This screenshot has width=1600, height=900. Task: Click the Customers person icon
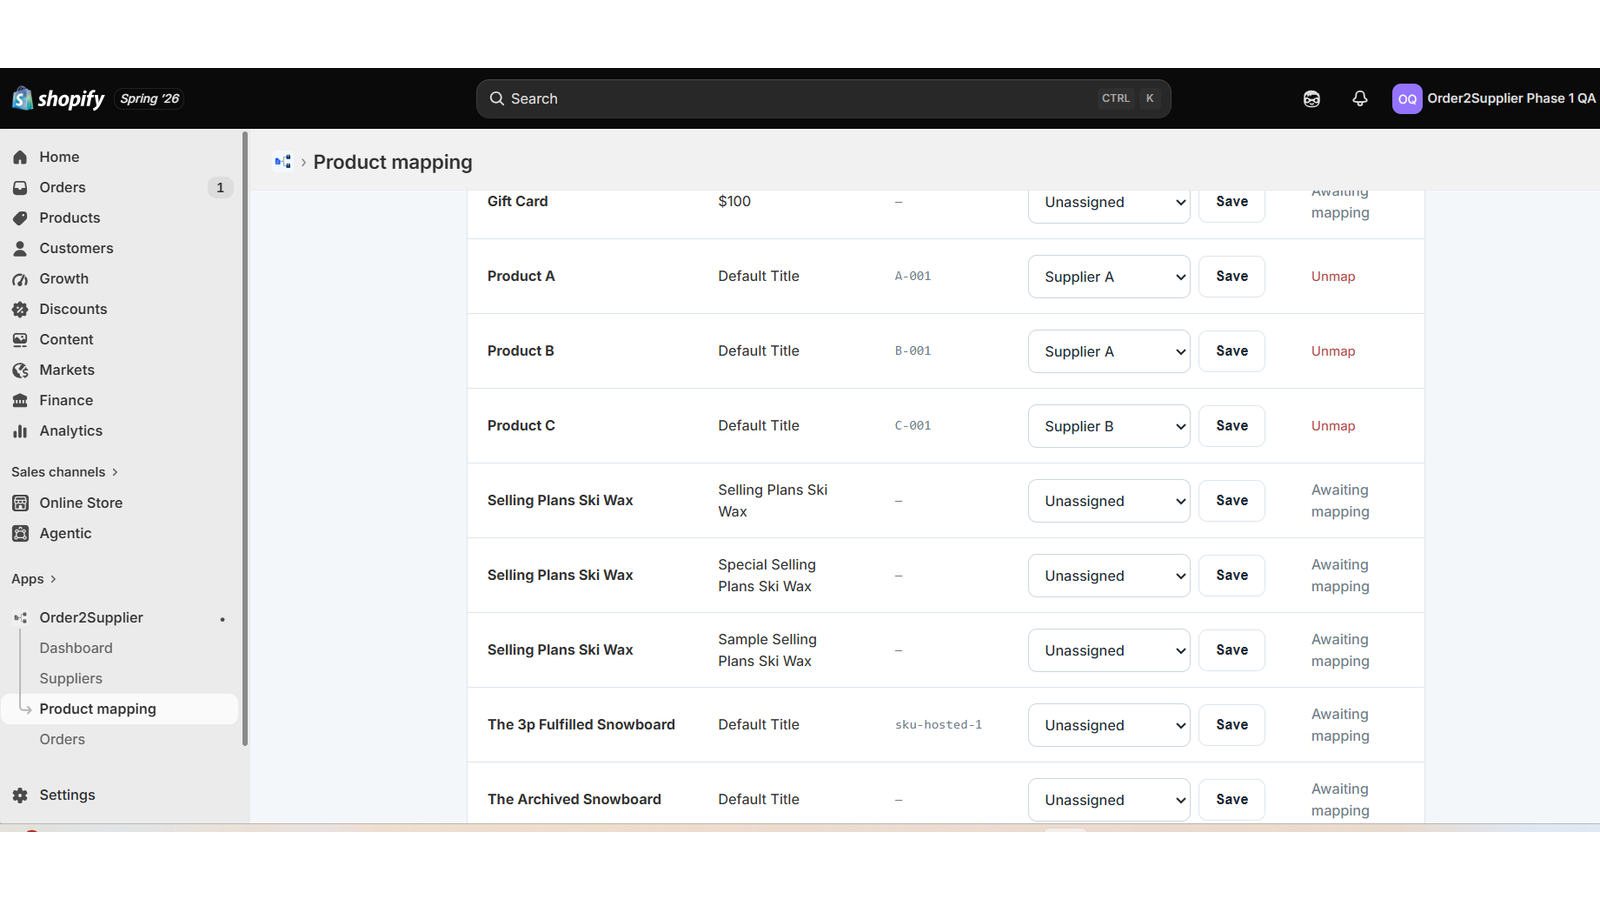point(20,248)
